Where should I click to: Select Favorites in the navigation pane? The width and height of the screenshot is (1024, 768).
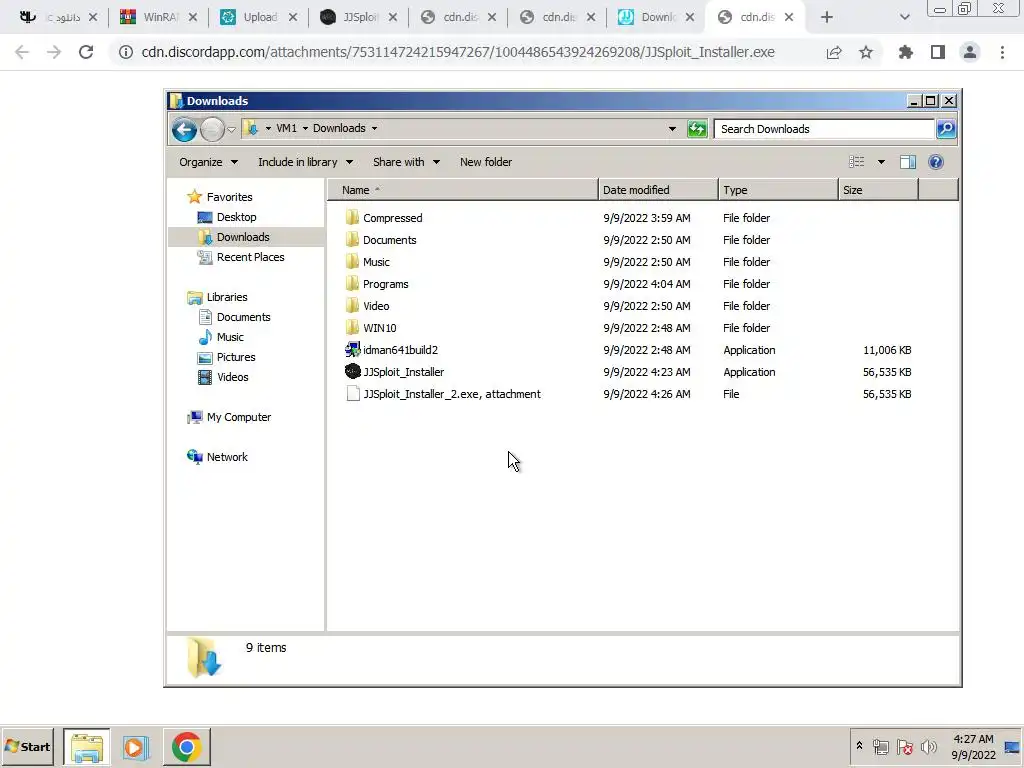tap(229, 197)
